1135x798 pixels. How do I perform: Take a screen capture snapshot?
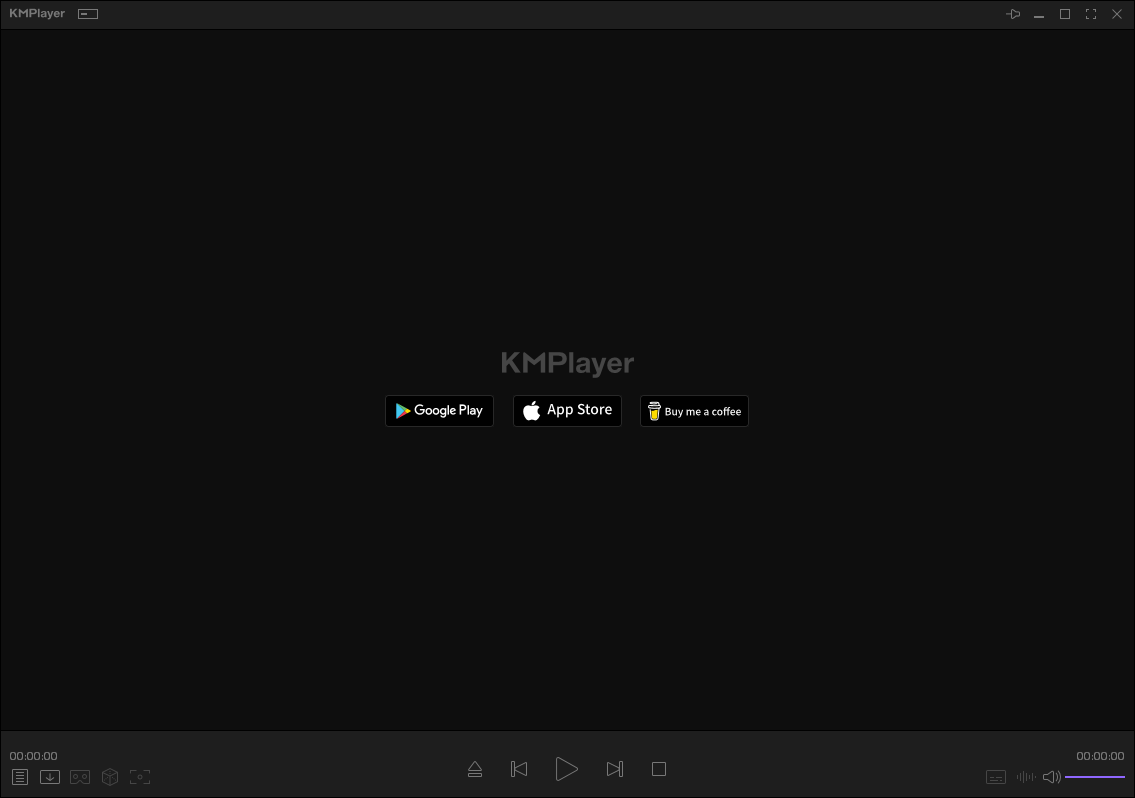[x=140, y=777]
